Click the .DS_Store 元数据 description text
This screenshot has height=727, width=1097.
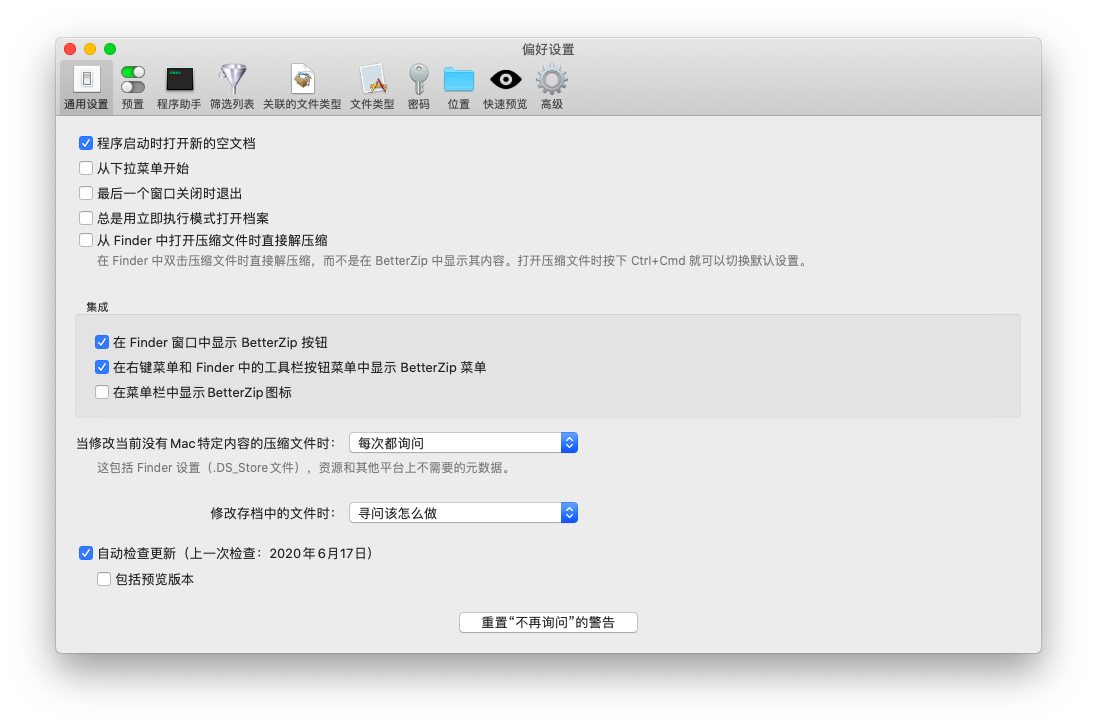pyautogui.click(x=304, y=467)
